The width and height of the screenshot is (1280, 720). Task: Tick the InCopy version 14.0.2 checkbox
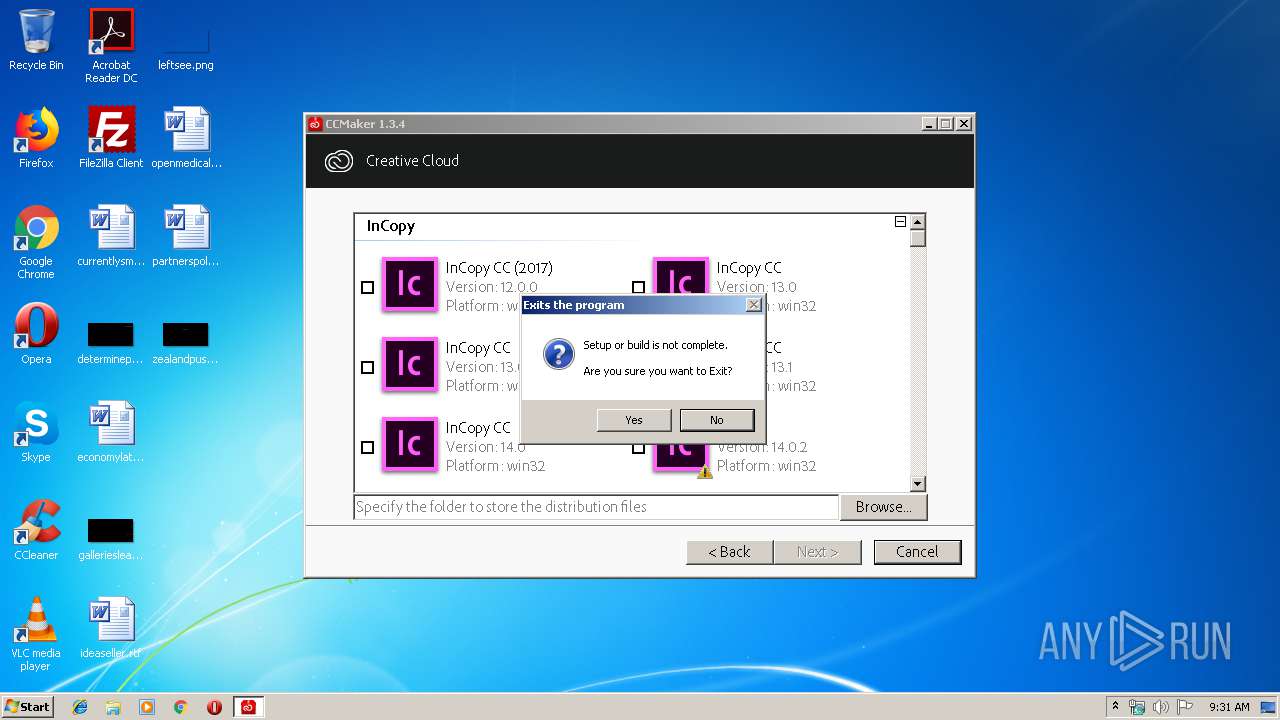pyautogui.click(x=638, y=447)
